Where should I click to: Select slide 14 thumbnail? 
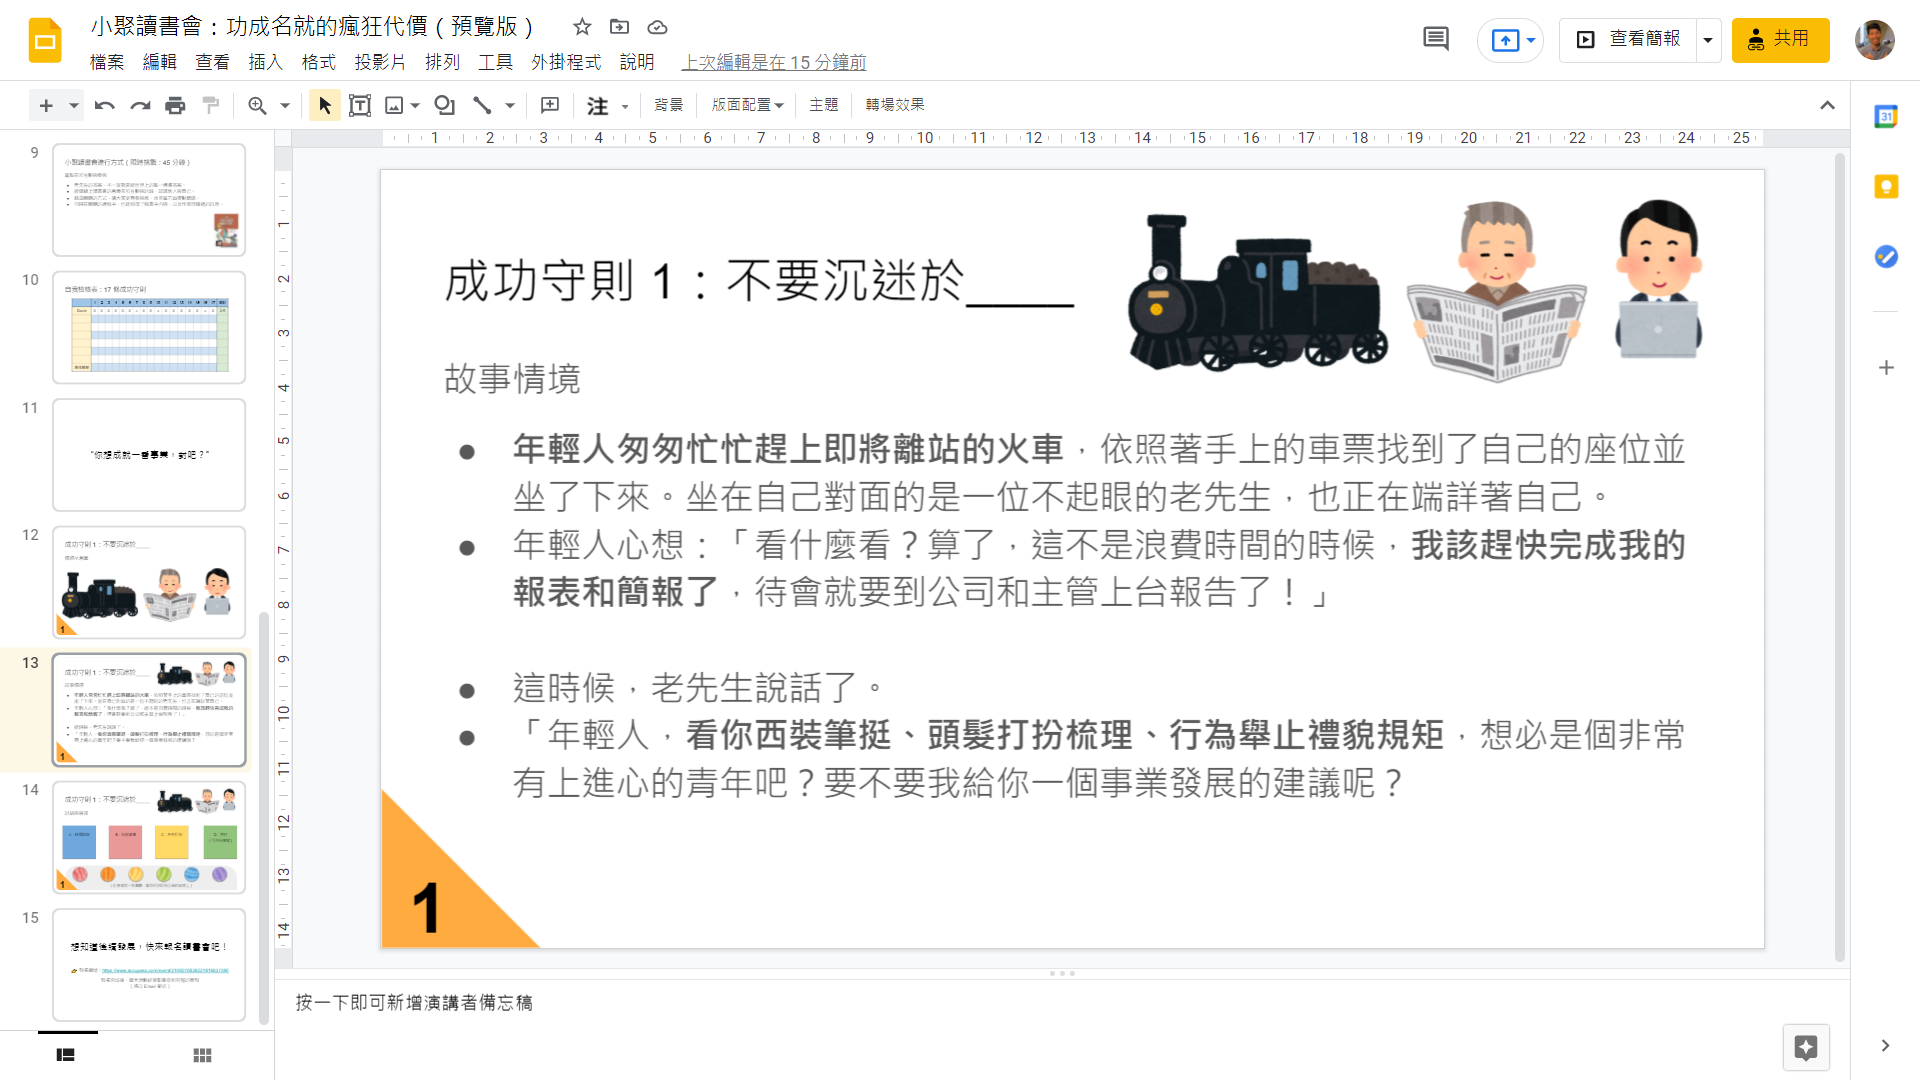149,837
